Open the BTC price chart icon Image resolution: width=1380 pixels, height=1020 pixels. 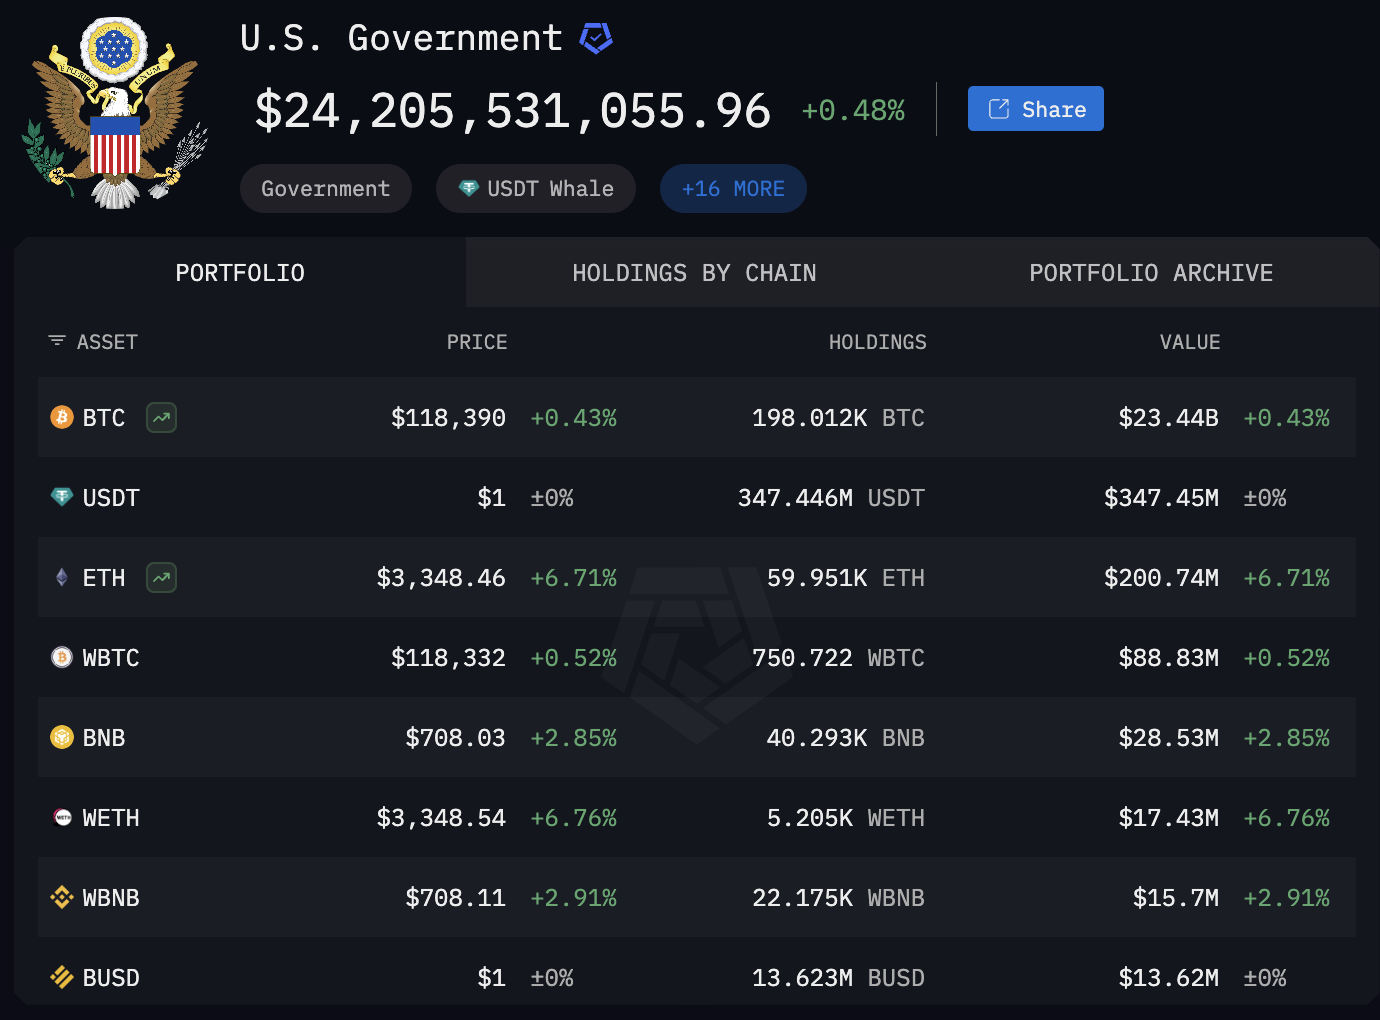point(162,417)
